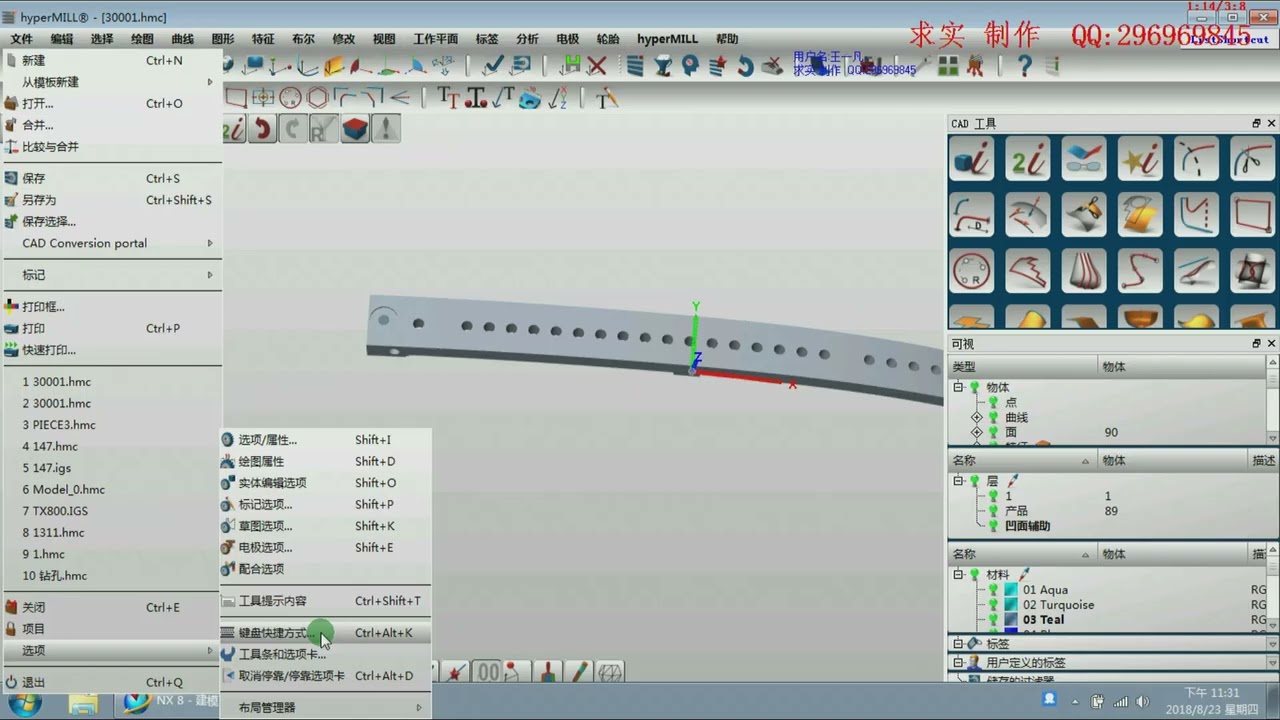Select the curve trim scissors tool
The height and width of the screenshot is (720, 1280).
point(1252,159)
